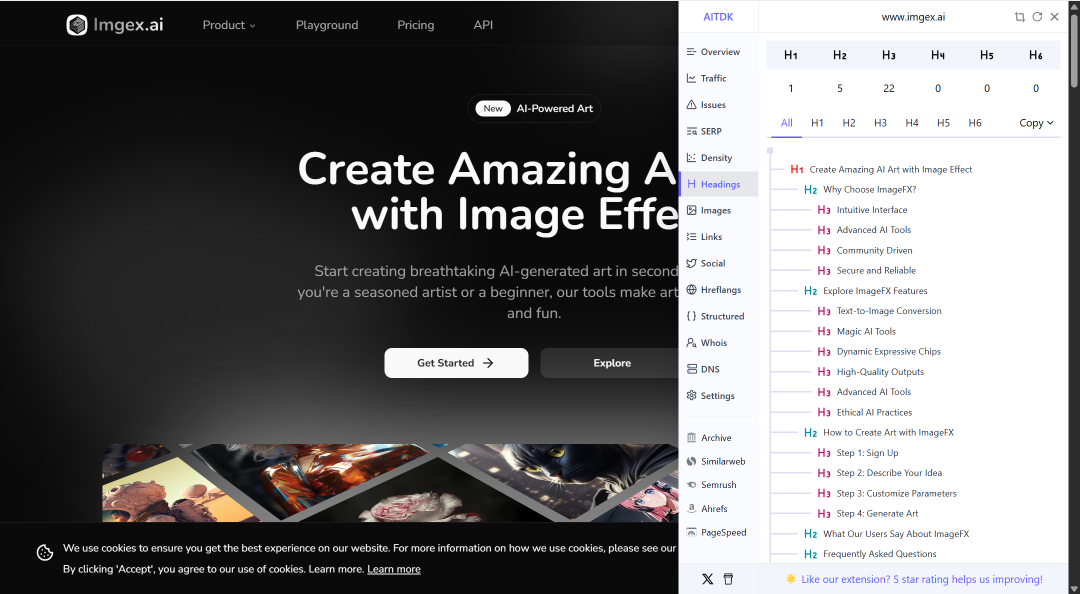Click the Imgex.ai logo icon

(76, 25)
